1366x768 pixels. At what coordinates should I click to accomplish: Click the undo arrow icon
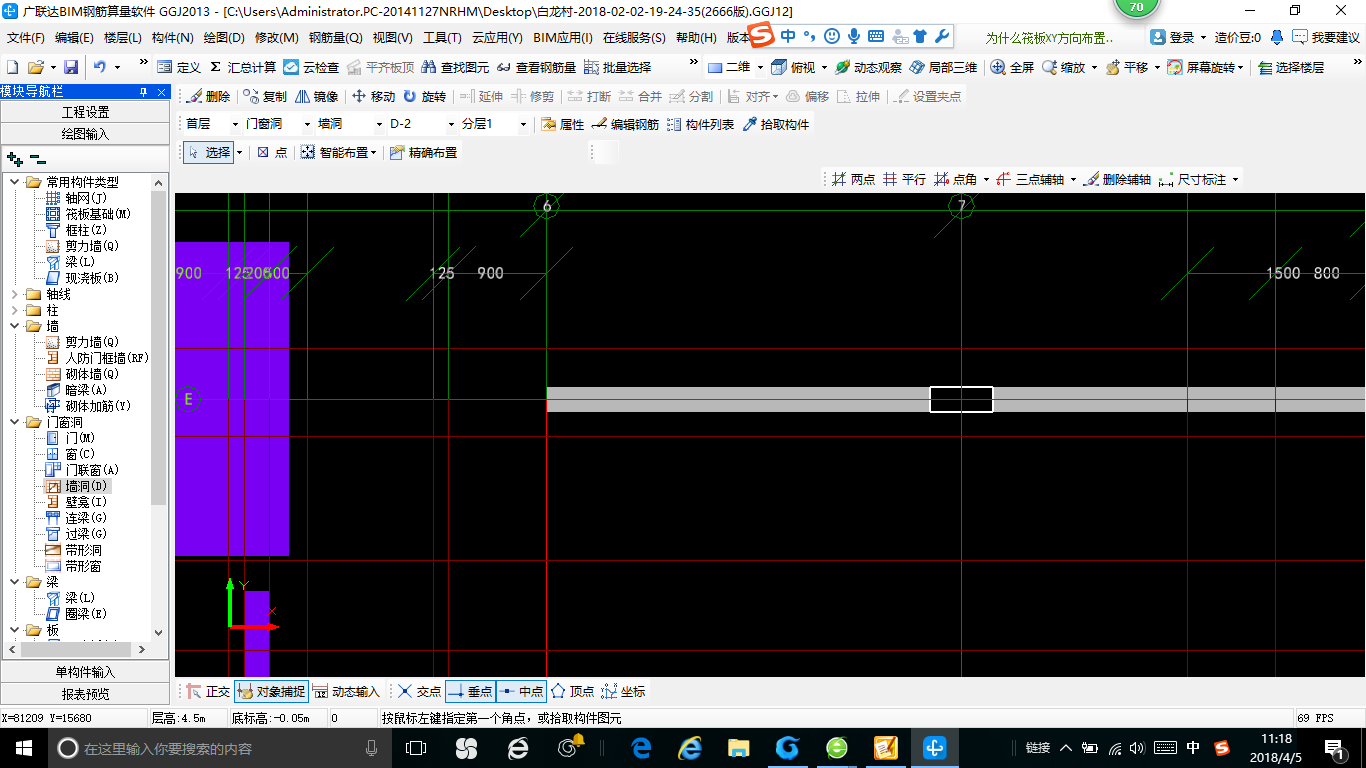[x=100, y=67]
